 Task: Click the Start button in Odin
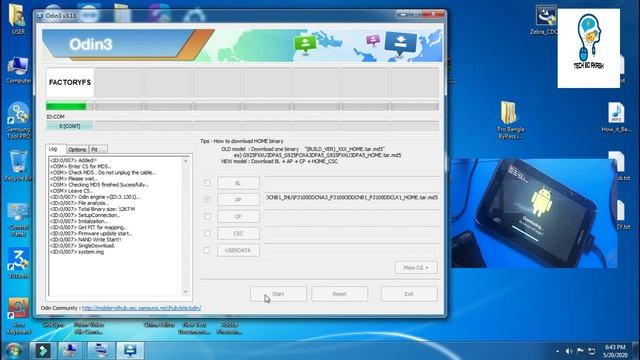(x=278, y=294)
